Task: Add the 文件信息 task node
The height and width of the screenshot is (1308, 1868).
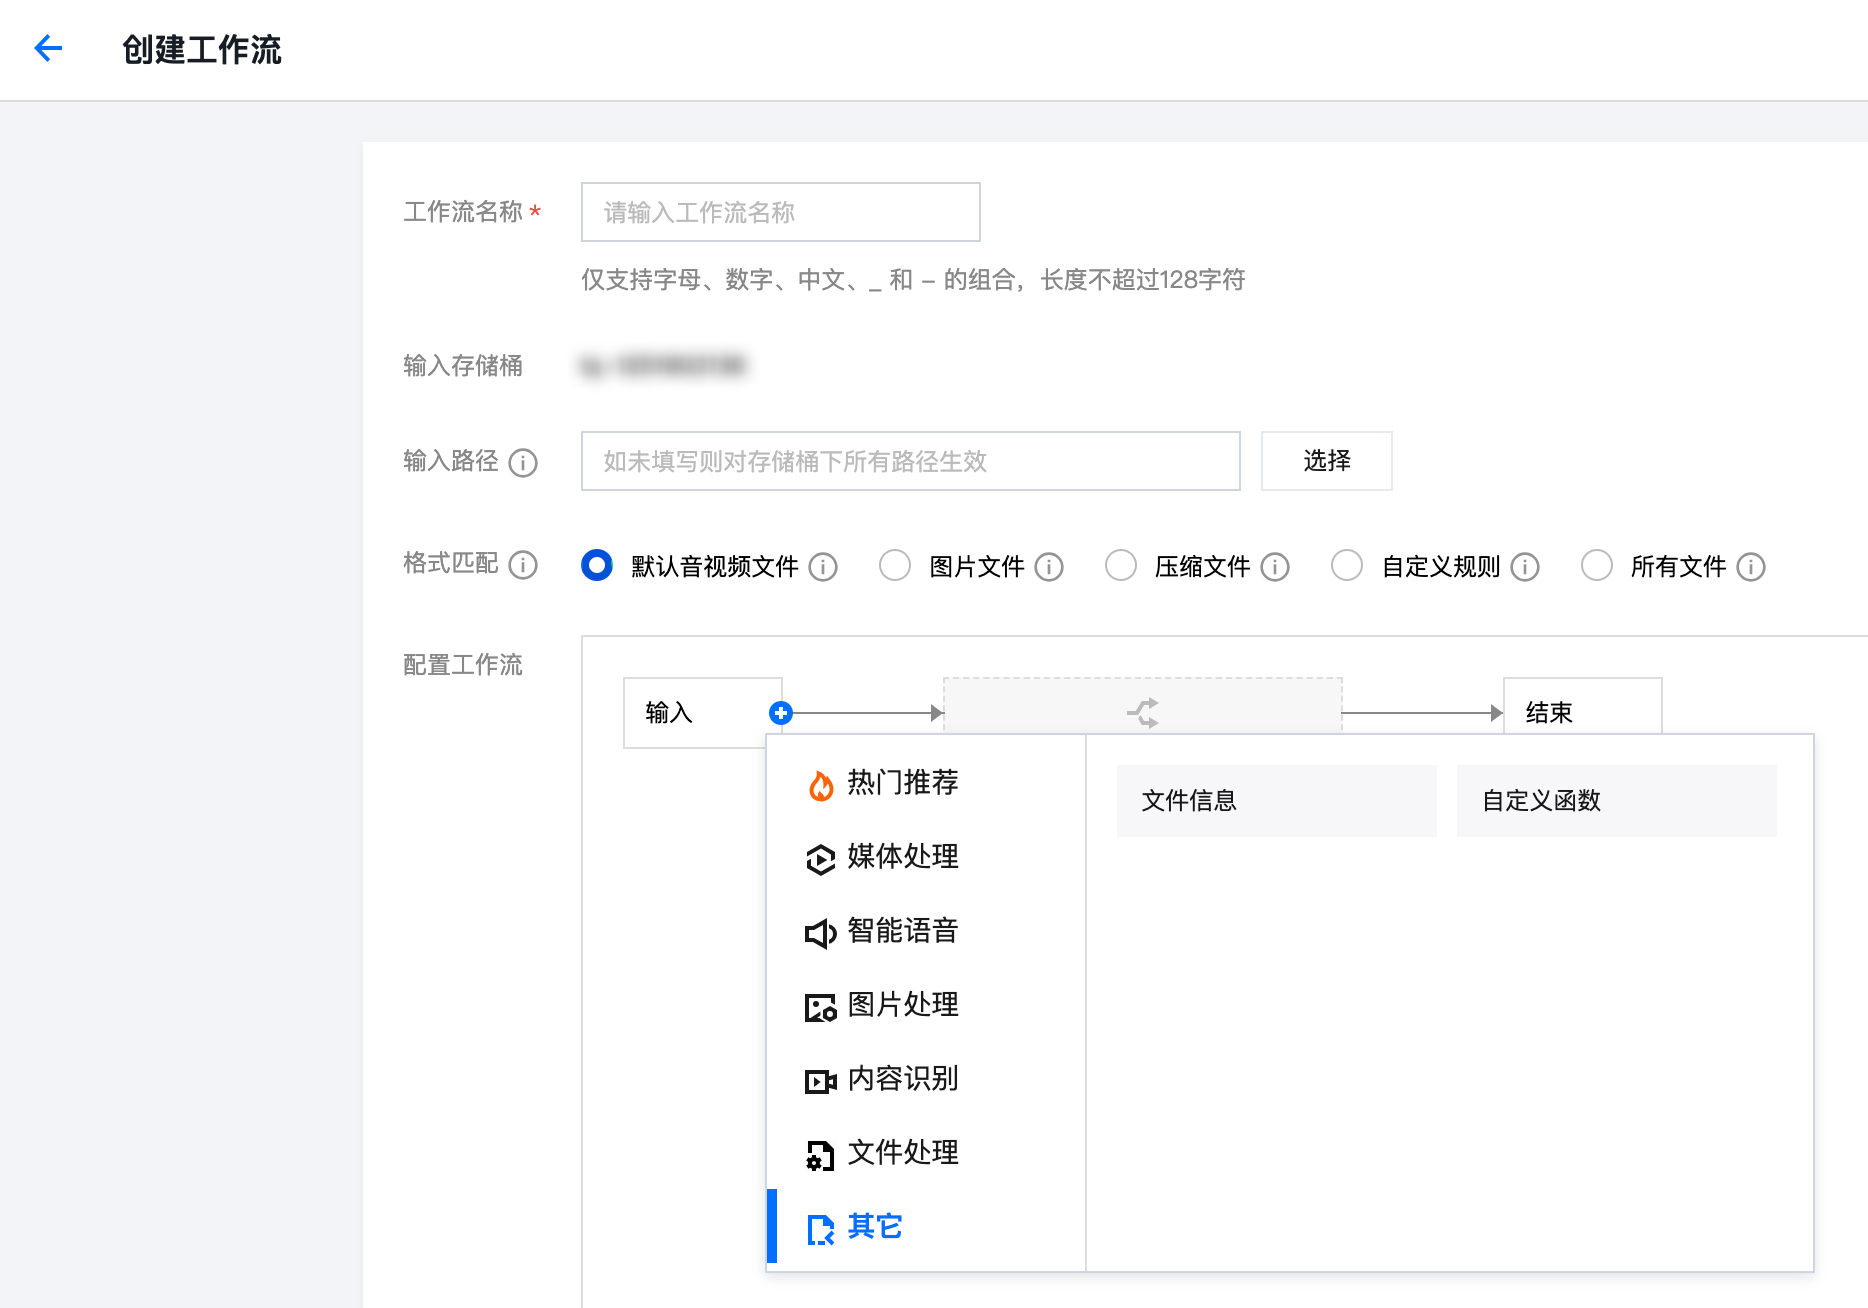Action: (x=1276, y=801)
